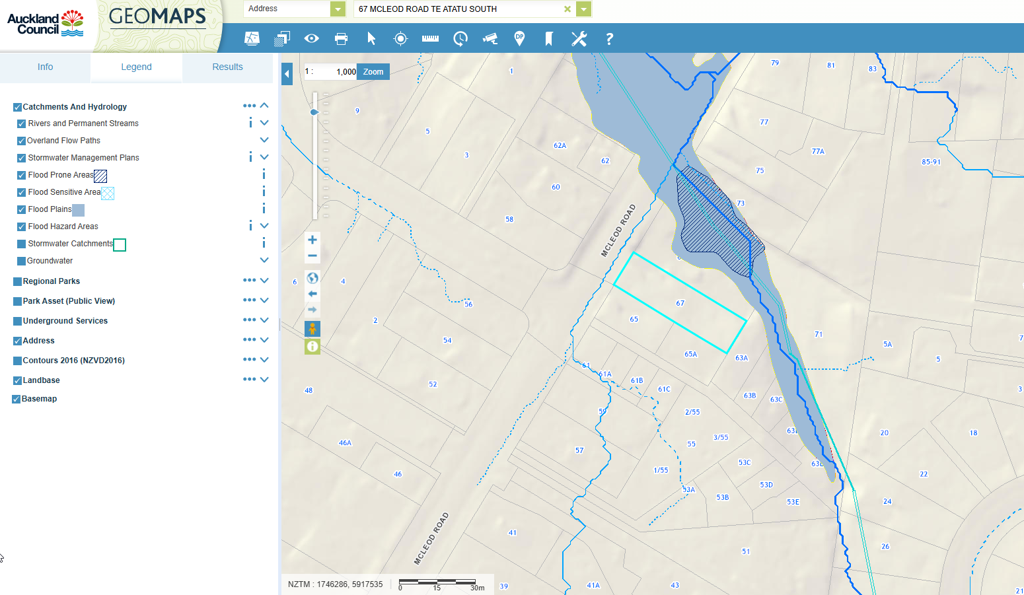Open the bookmark tool in the toolbar
The height and width of the screenshot is (595, 1024).
pyautogui.click(x=548, y=39)
